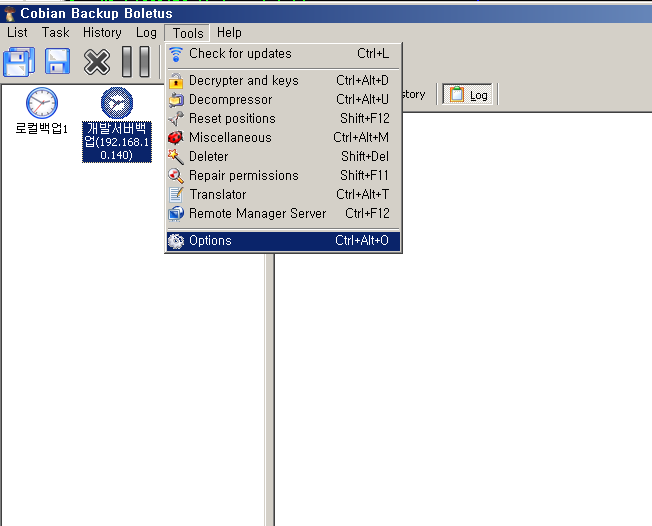Click the Translator notepad icon
The width and height of the screenshot is (652, 526).
tap(176, 195)
